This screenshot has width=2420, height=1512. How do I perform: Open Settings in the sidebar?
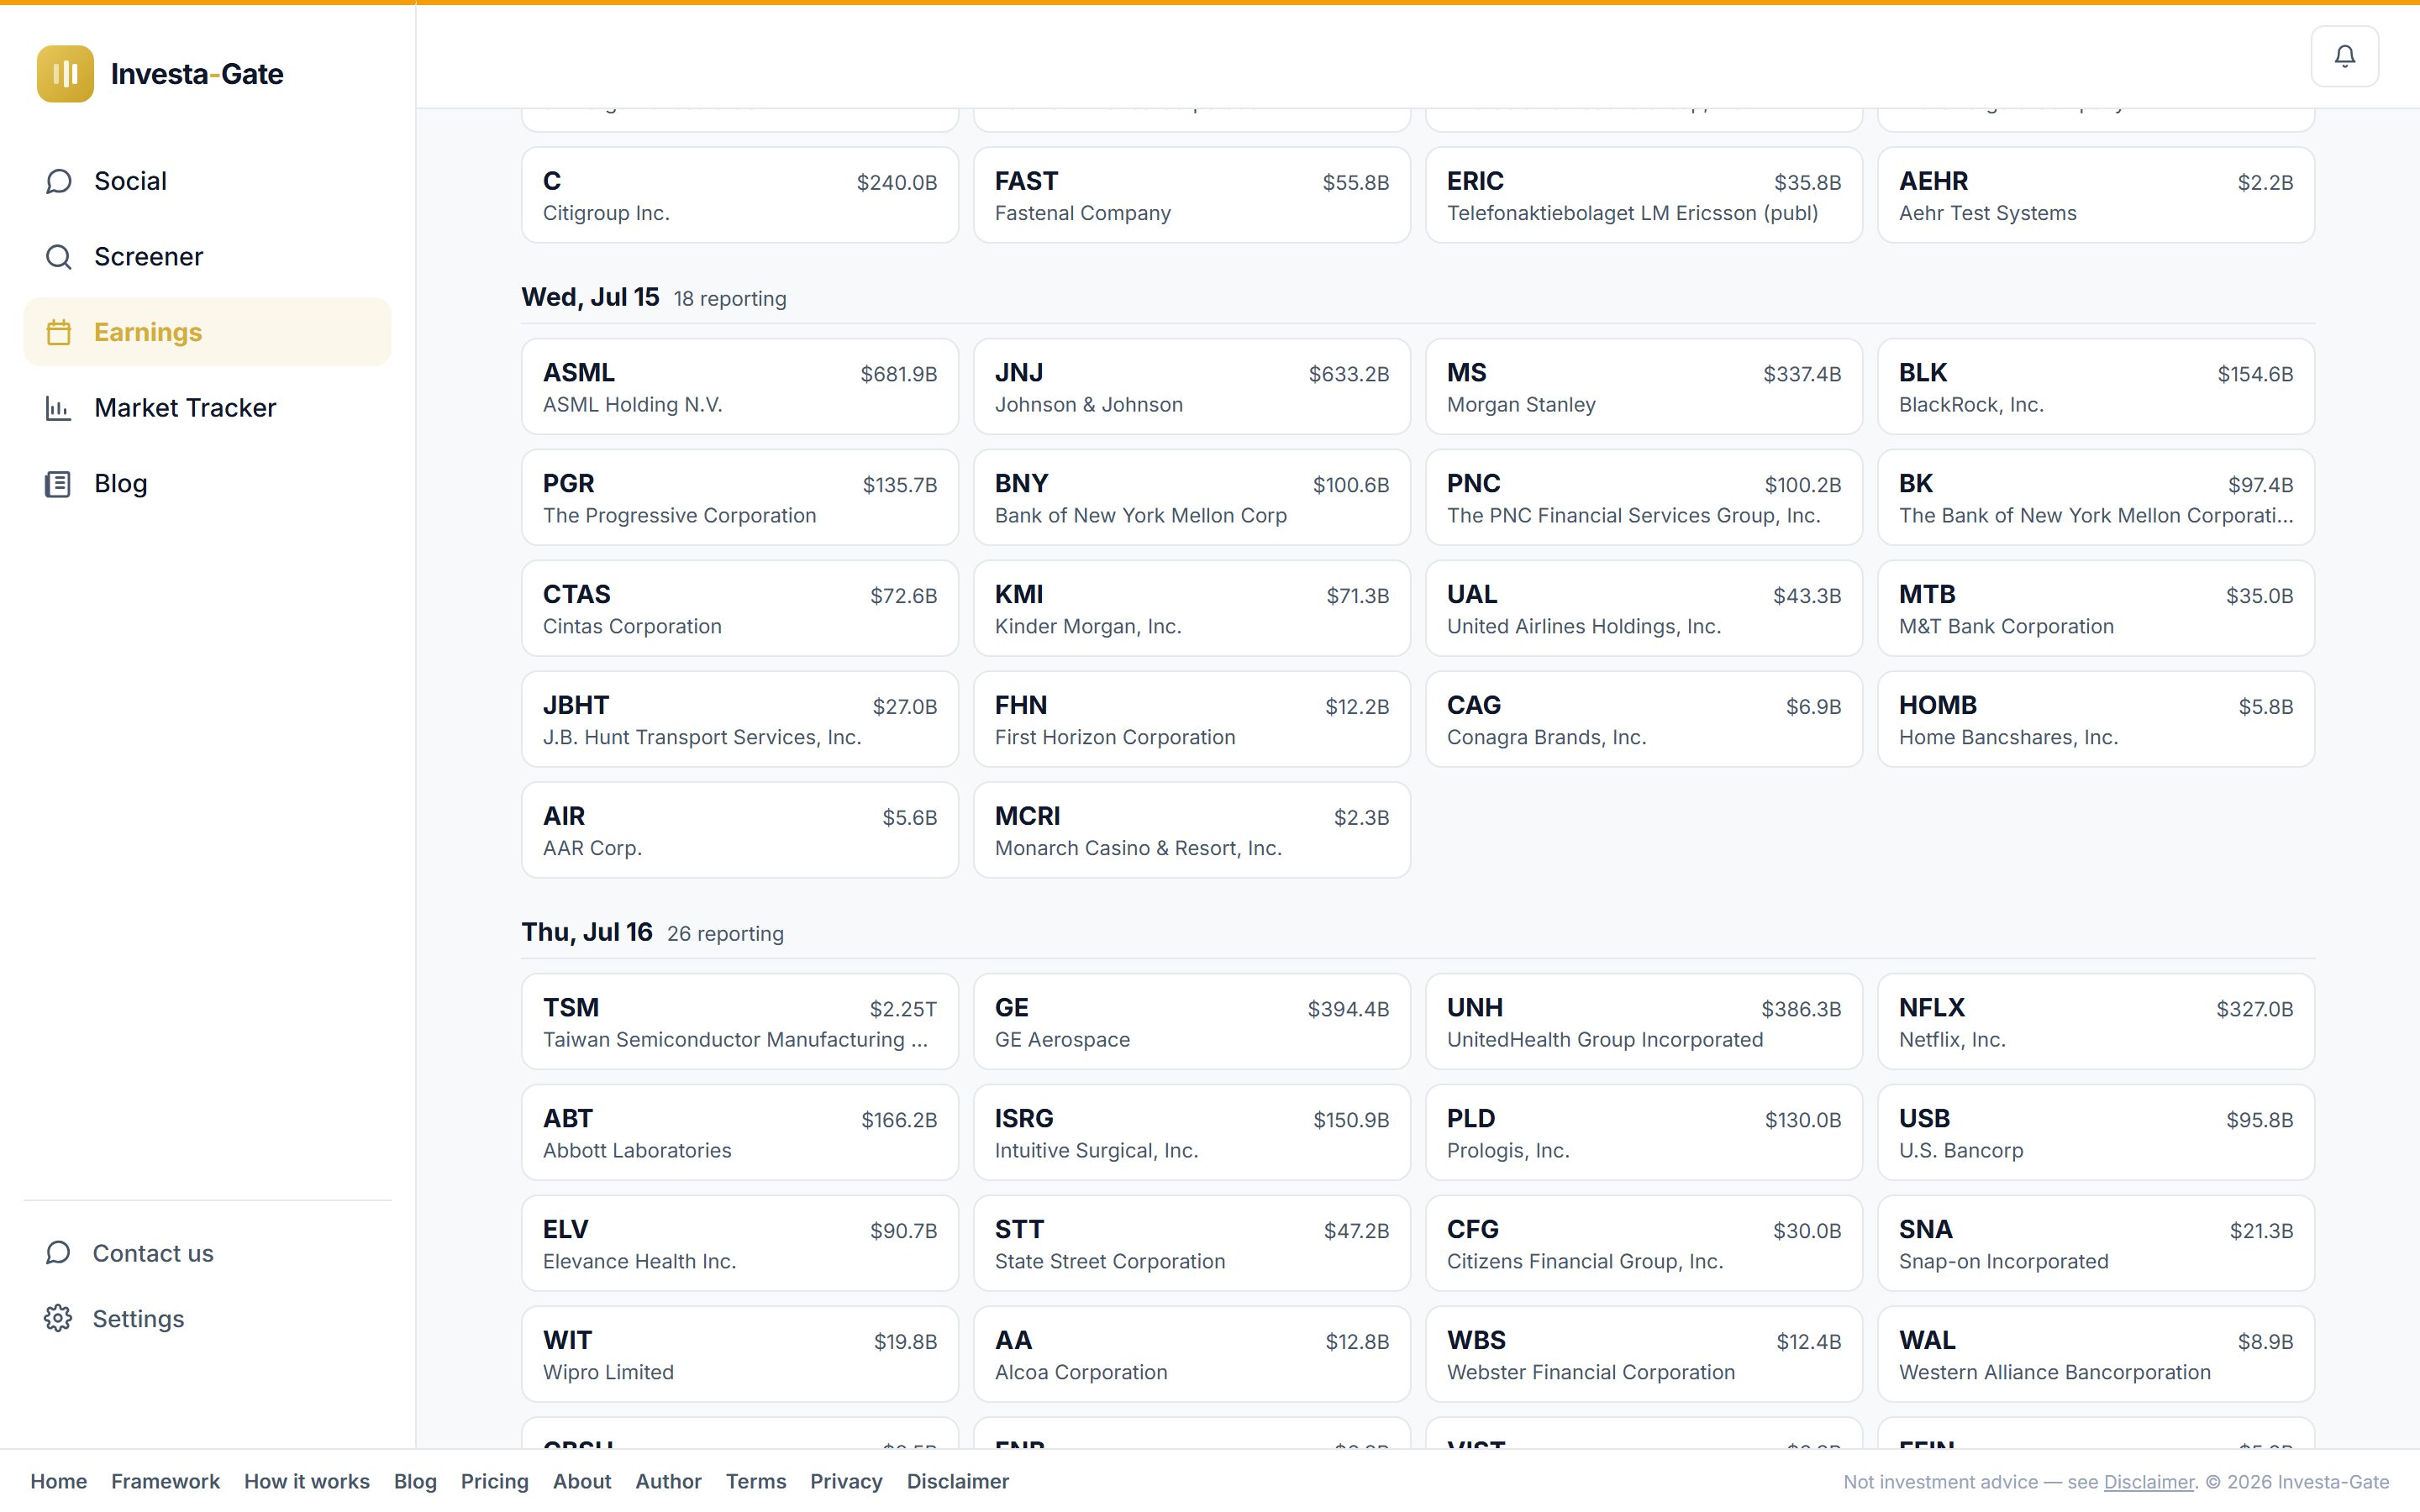click(x=207, y=1318)
